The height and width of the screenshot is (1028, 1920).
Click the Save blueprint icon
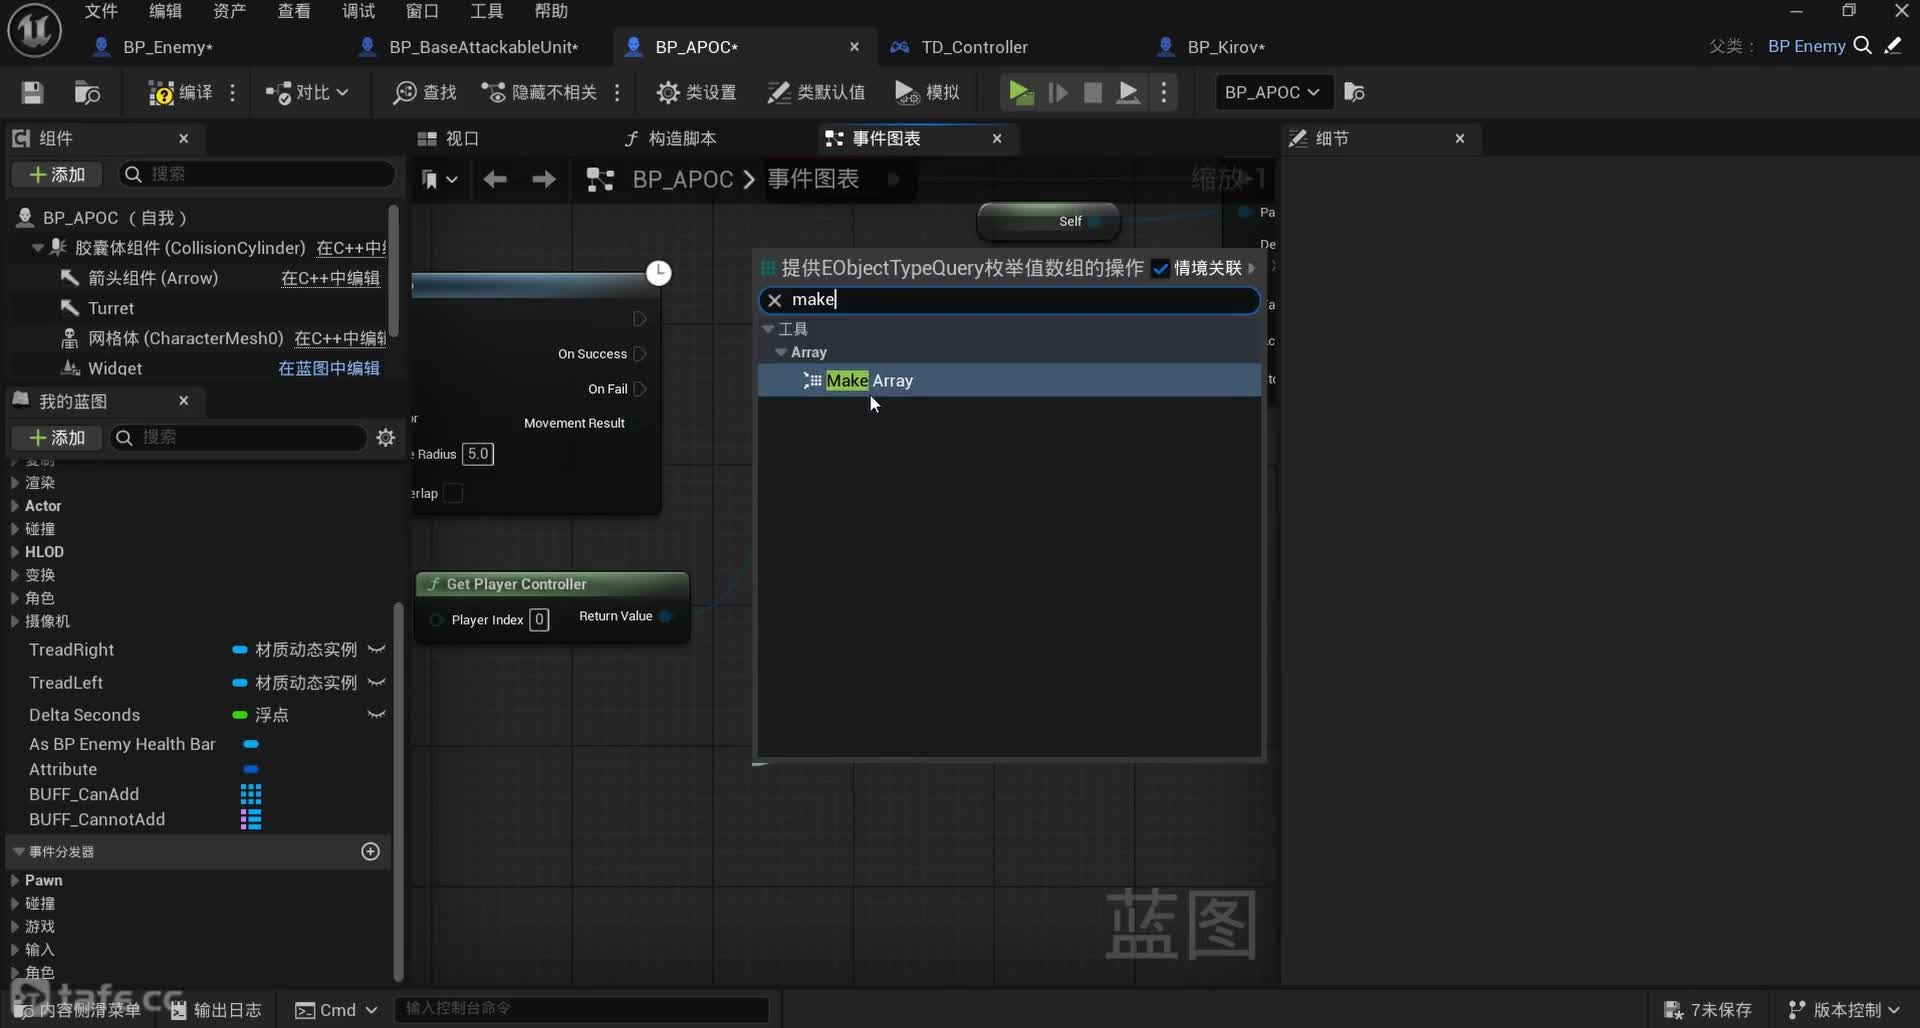32,92
